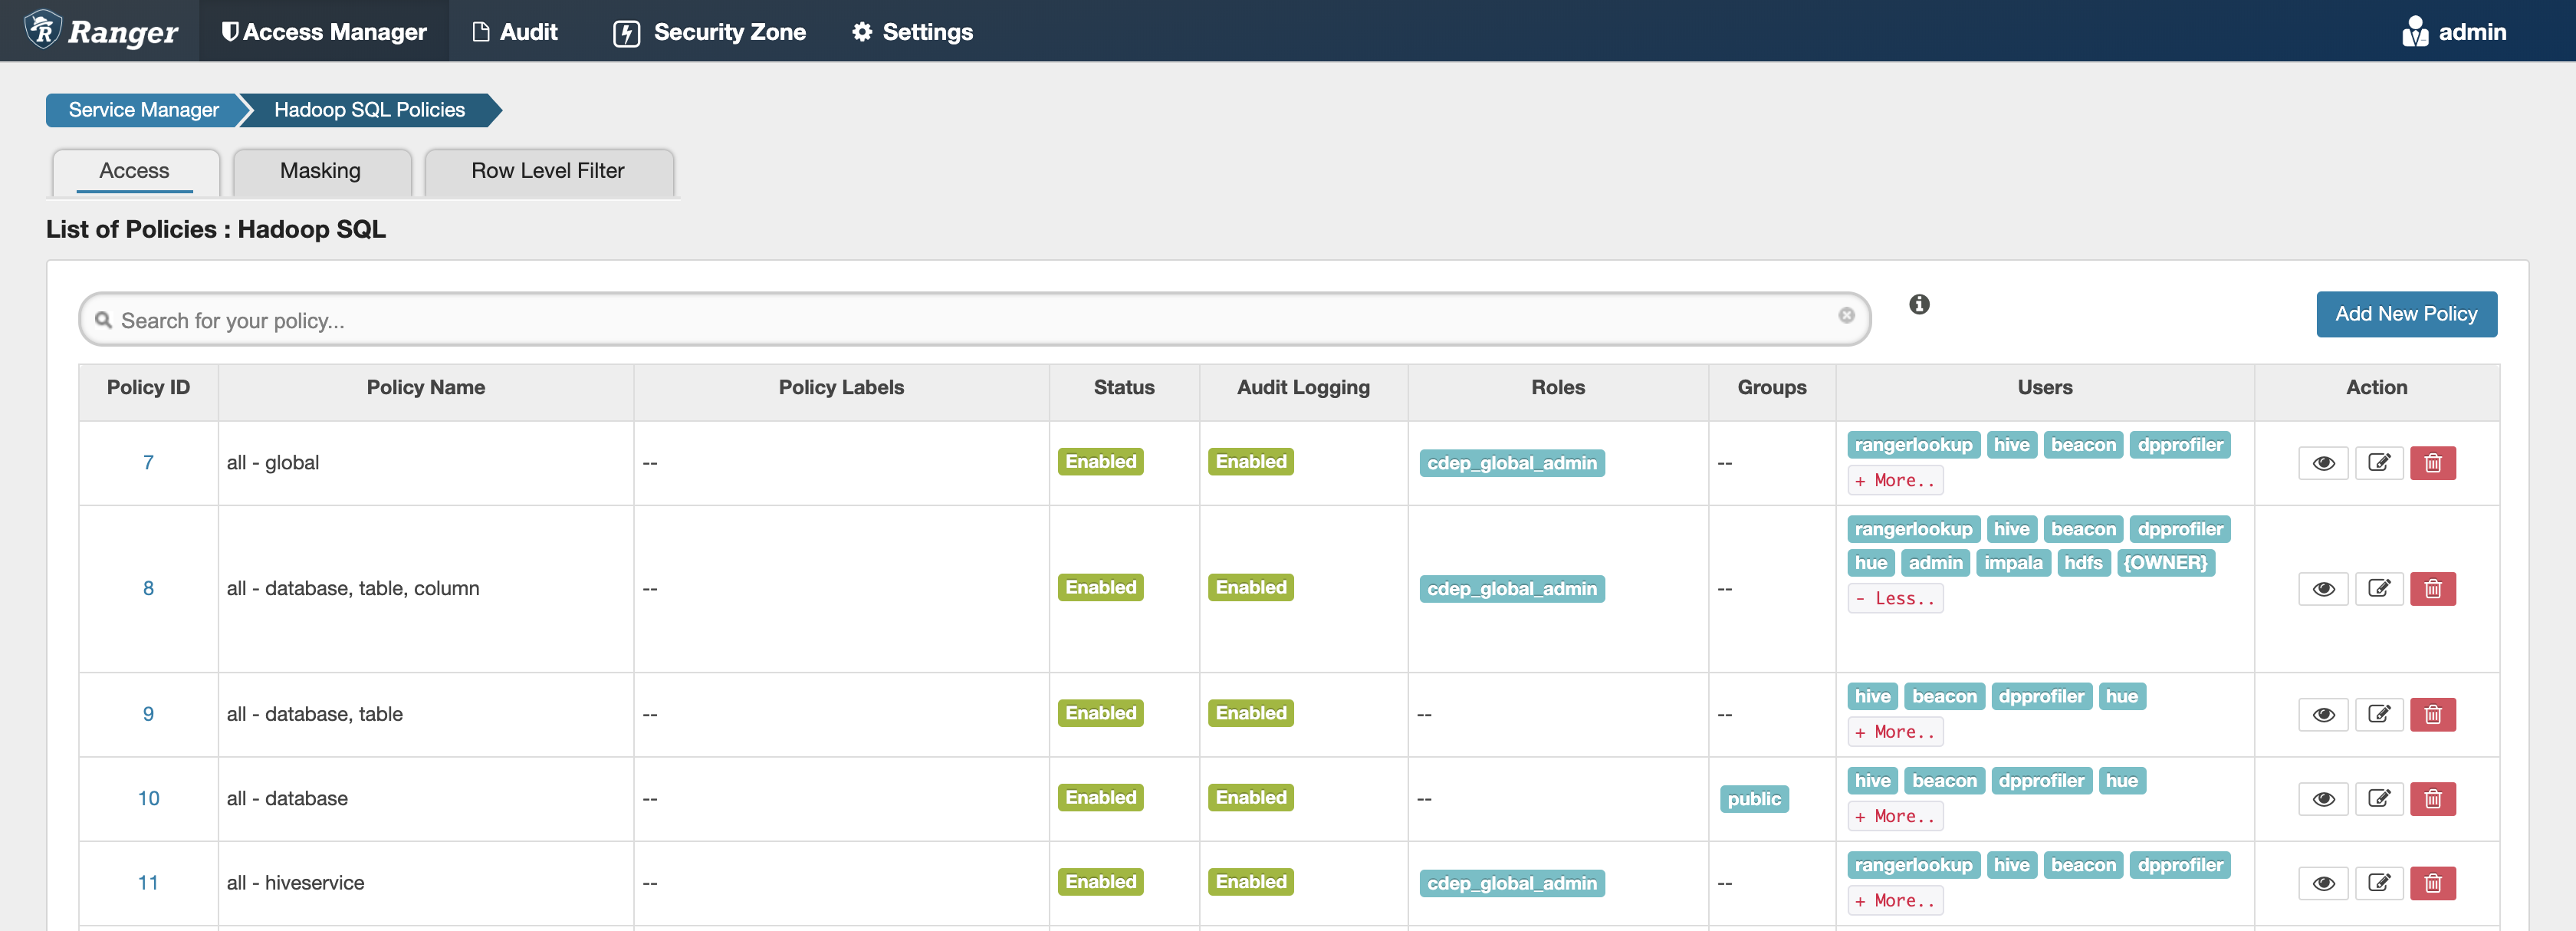Open the Audit menu
Screen dimensions: 2576x931
tap(515, 32)
